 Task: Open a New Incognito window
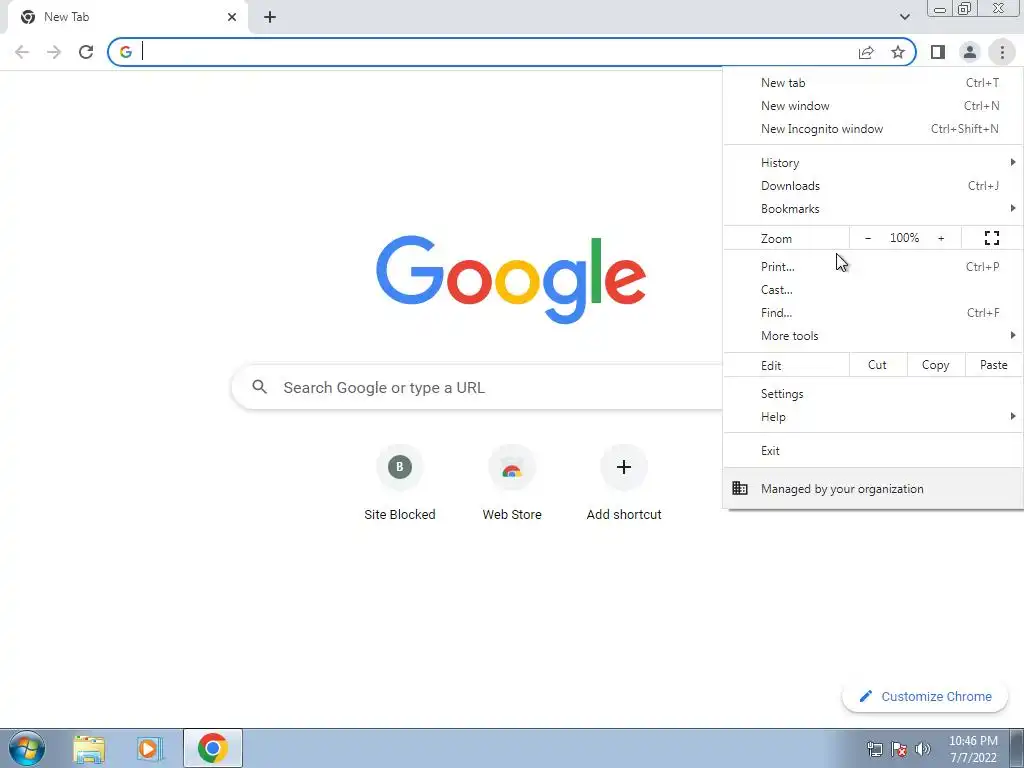point(873,129)
